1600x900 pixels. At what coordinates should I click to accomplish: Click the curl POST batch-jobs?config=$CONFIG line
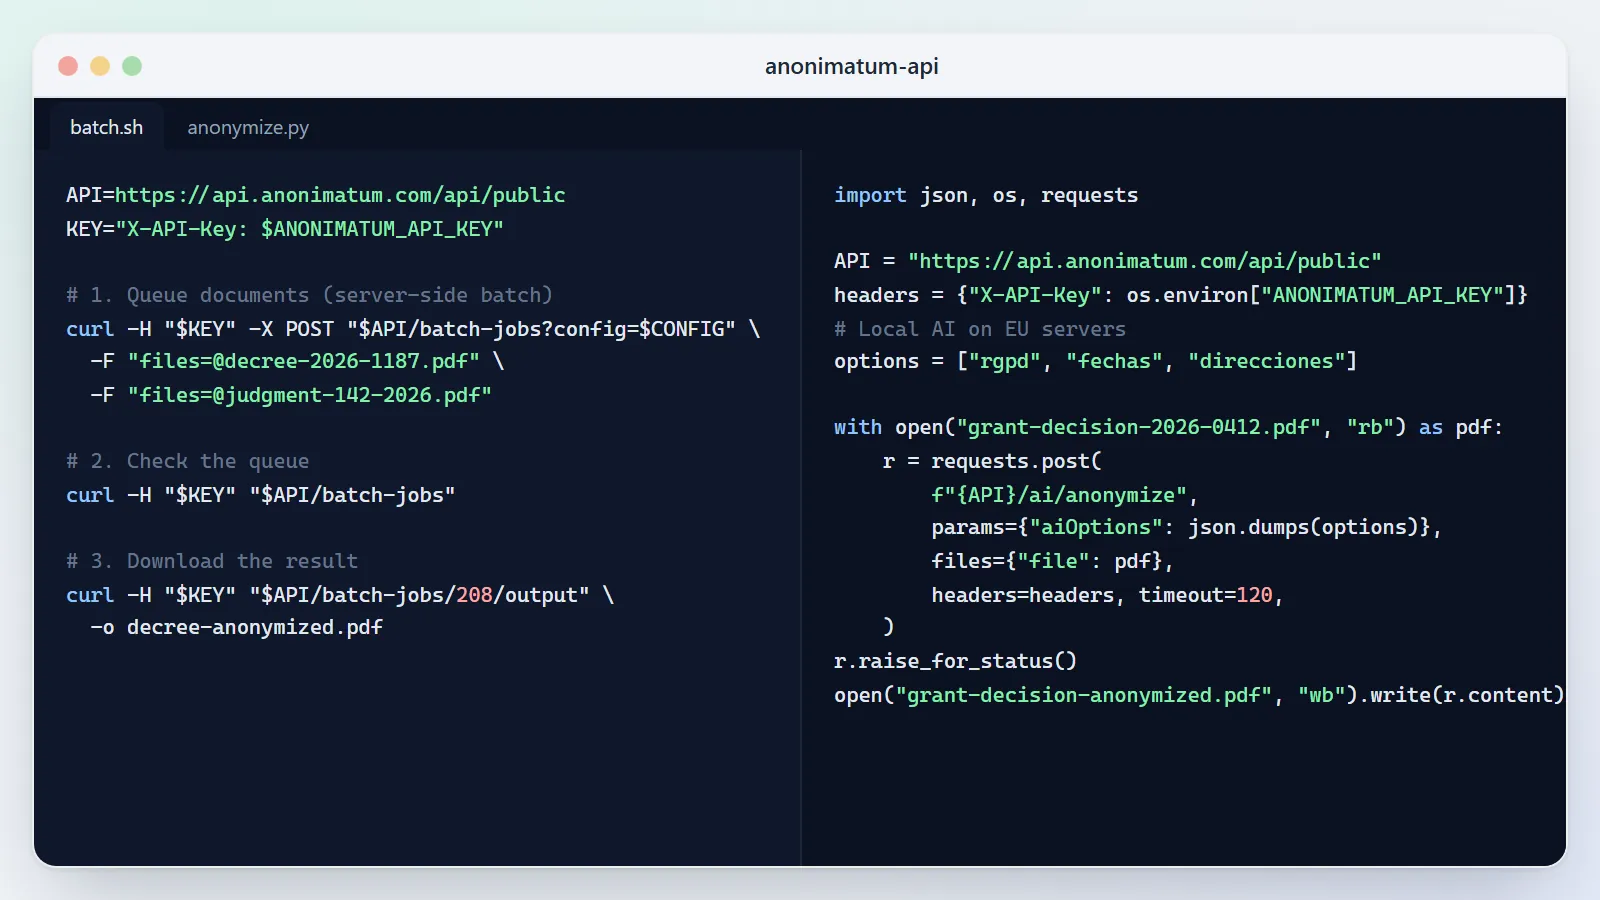click(x=413, y=329)
